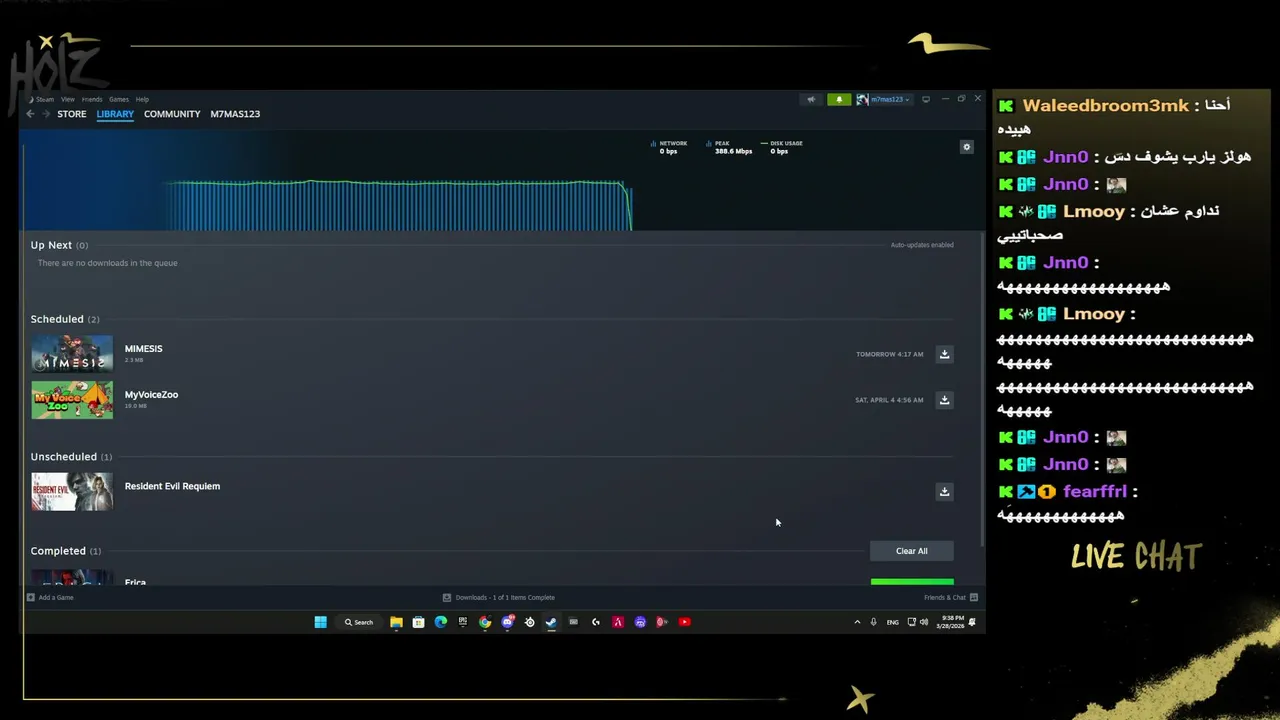
Task: Click the DISK USAGE 0 bps statistic
Action: pos(783,147)
